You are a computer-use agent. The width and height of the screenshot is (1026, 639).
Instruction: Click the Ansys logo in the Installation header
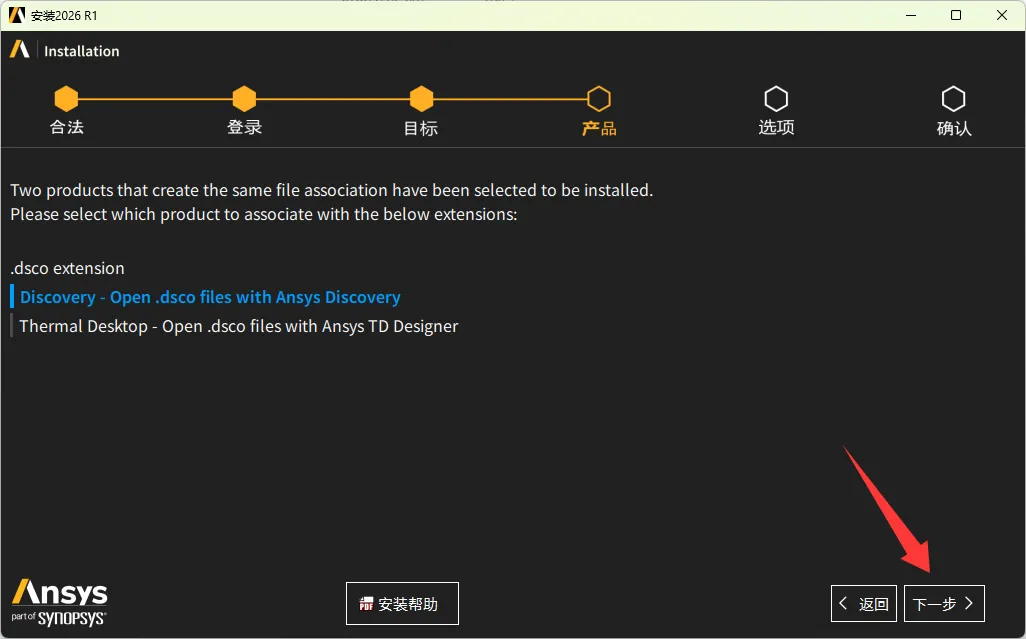(20, 50)
